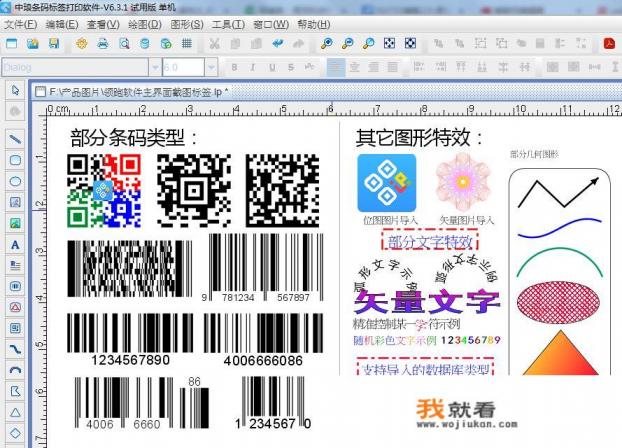Image resolution: width=622 pixels, height=448 pixels.
Task: Click the 矢量文字 vector text object
Action: [427, 302]
